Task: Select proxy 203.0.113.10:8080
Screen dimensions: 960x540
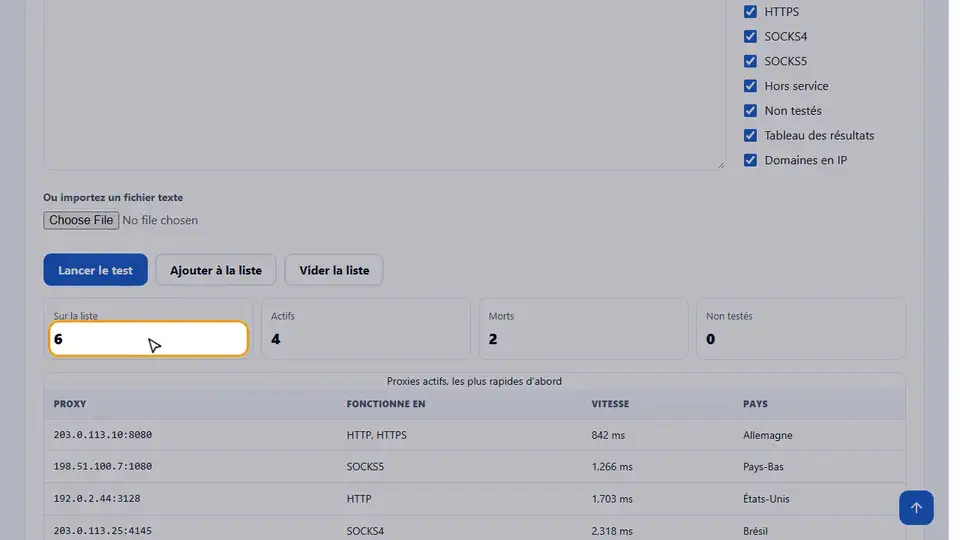Action: [102, 435]
